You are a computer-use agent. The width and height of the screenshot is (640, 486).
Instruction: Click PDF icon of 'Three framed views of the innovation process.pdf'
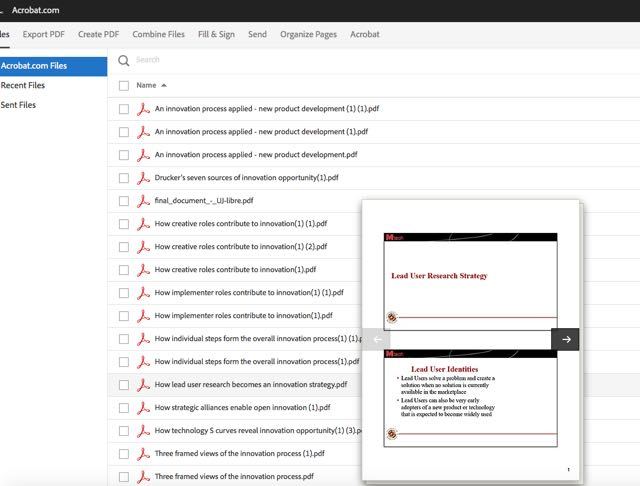click(143, 477)
